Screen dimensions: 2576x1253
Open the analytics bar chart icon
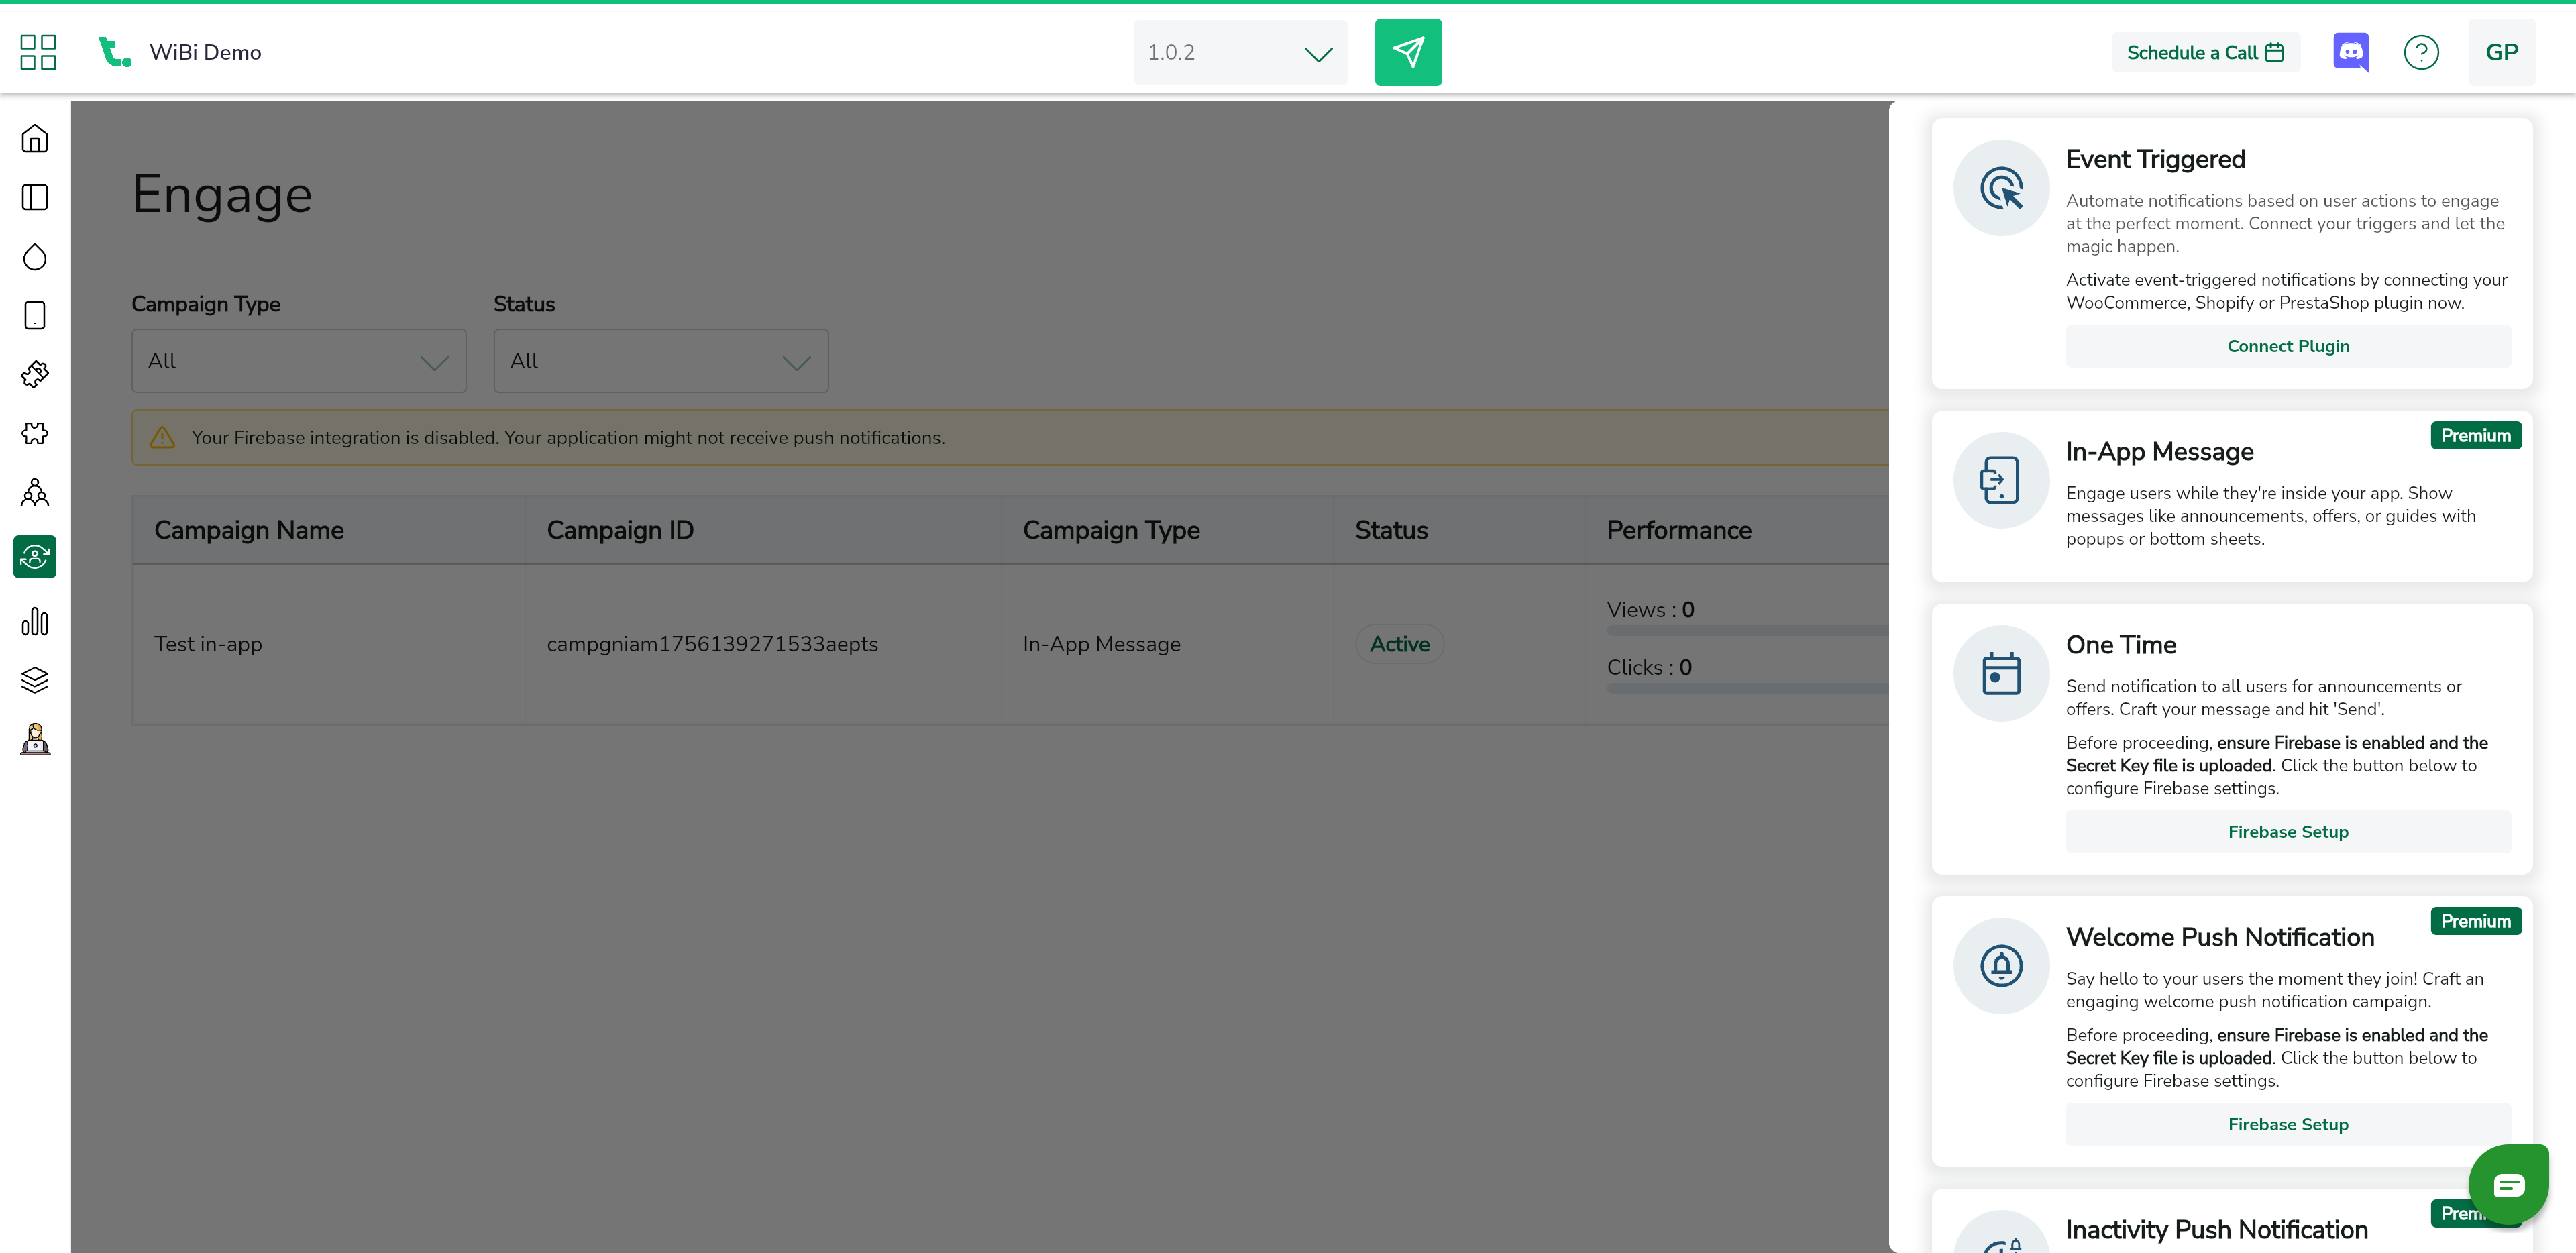35,621
